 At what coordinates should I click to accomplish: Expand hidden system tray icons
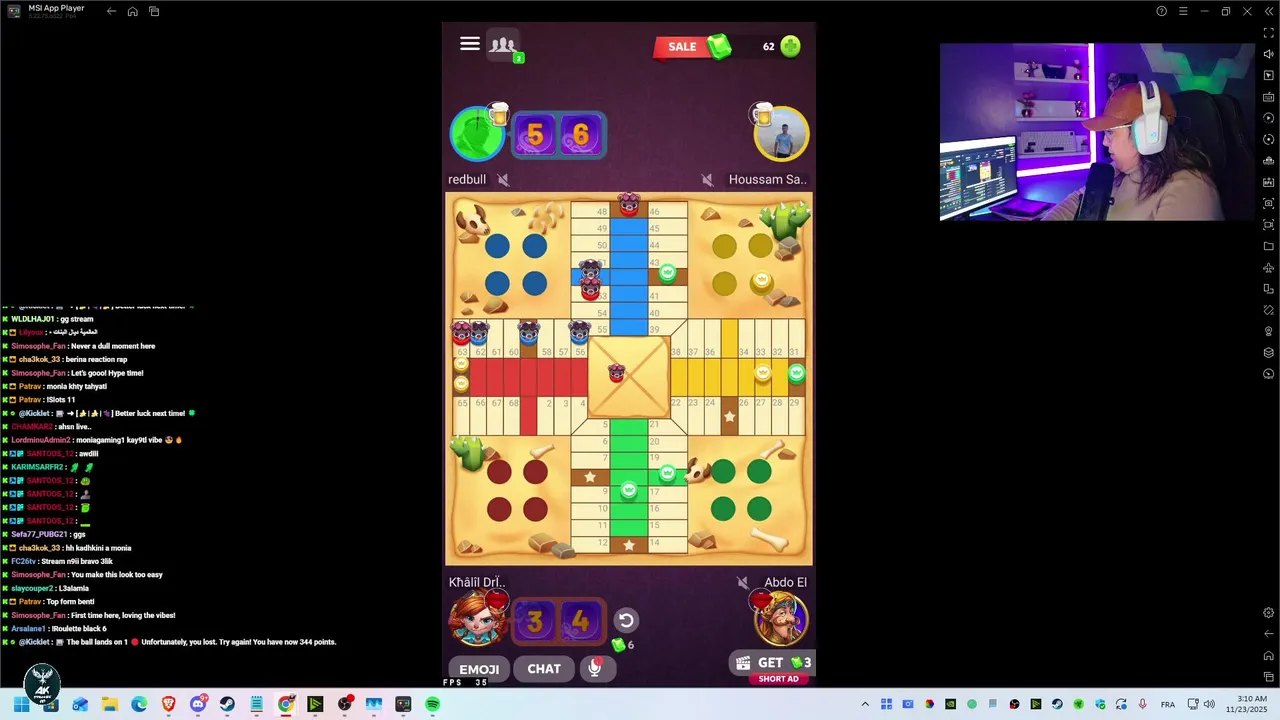[865, 704]
